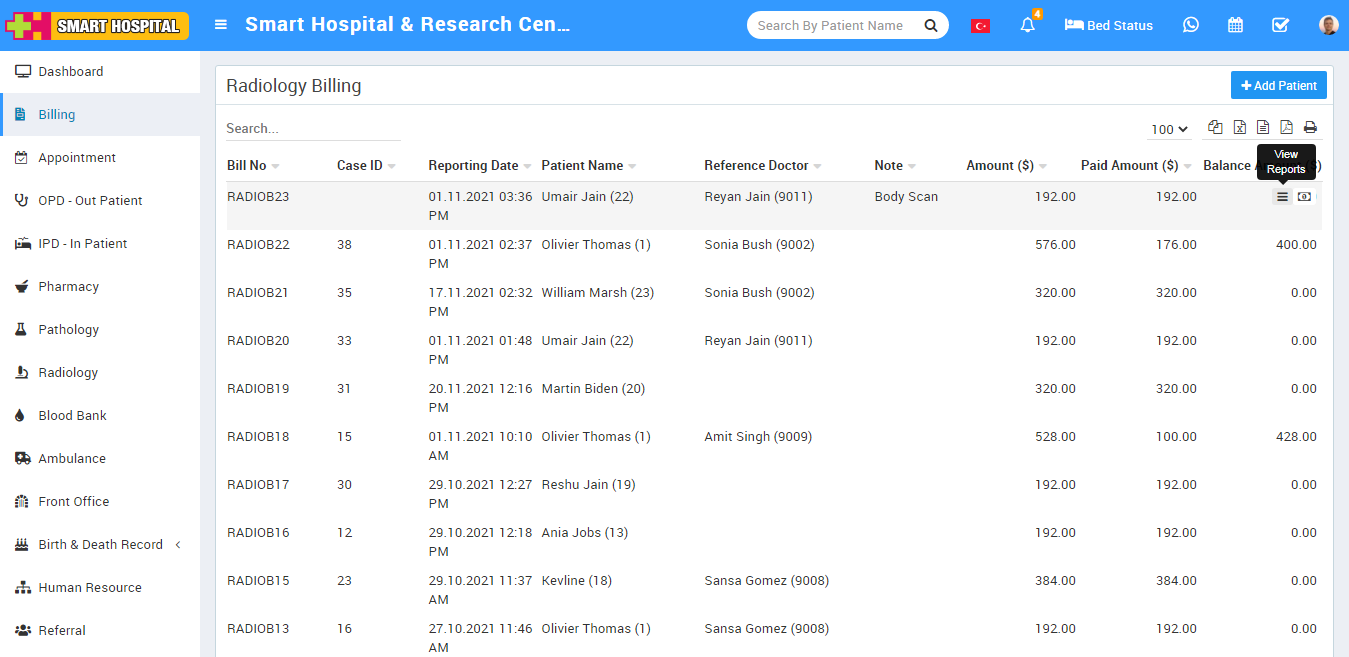This screenshot has height=657, width=1349.
Task: Click the Pharmacy mortar icon in sidebar
Action: tap(22, 287)
